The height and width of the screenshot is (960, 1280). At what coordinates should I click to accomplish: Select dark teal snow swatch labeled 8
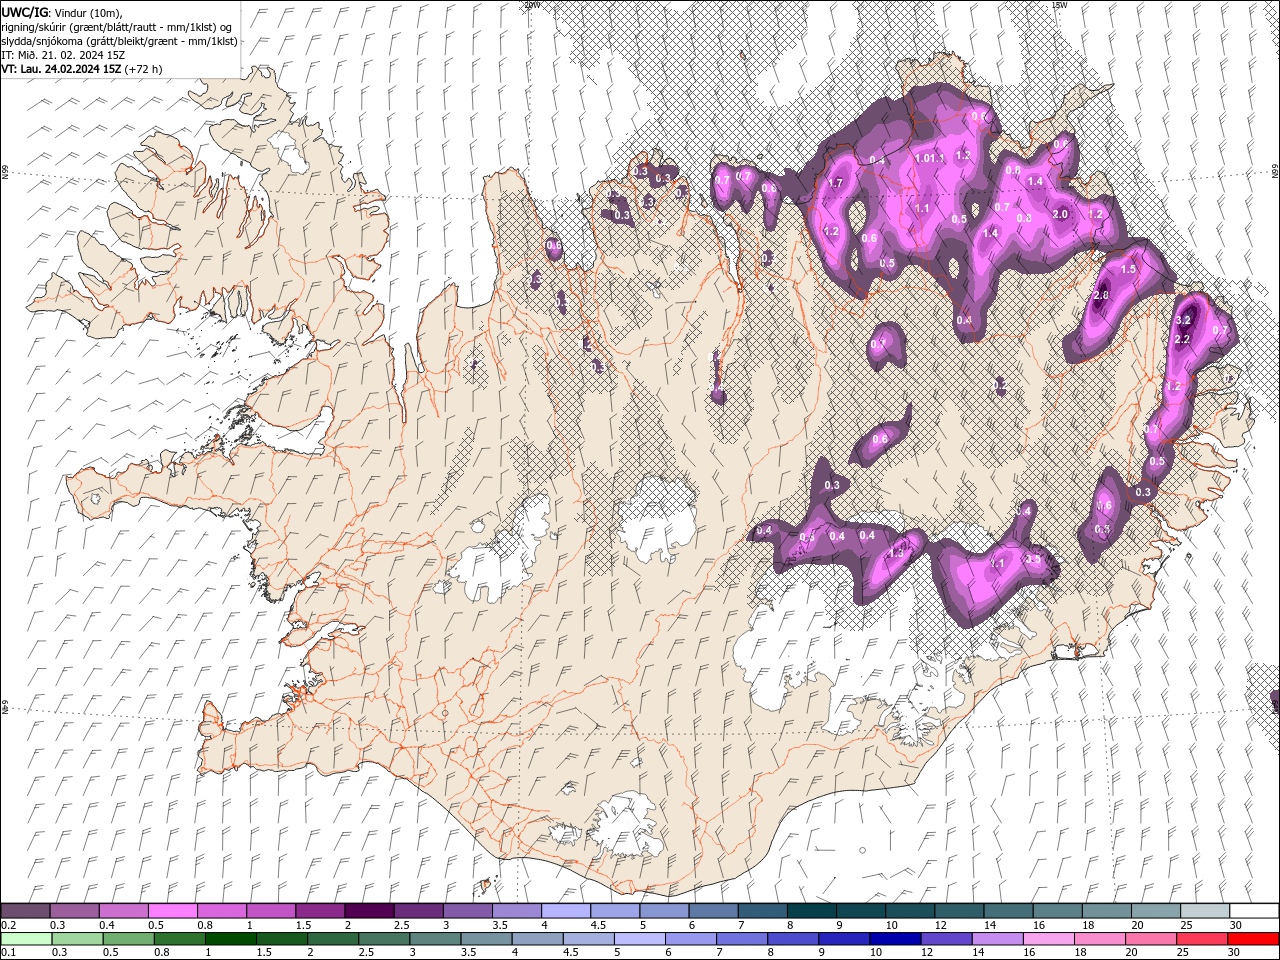click(x=812, y=911)
